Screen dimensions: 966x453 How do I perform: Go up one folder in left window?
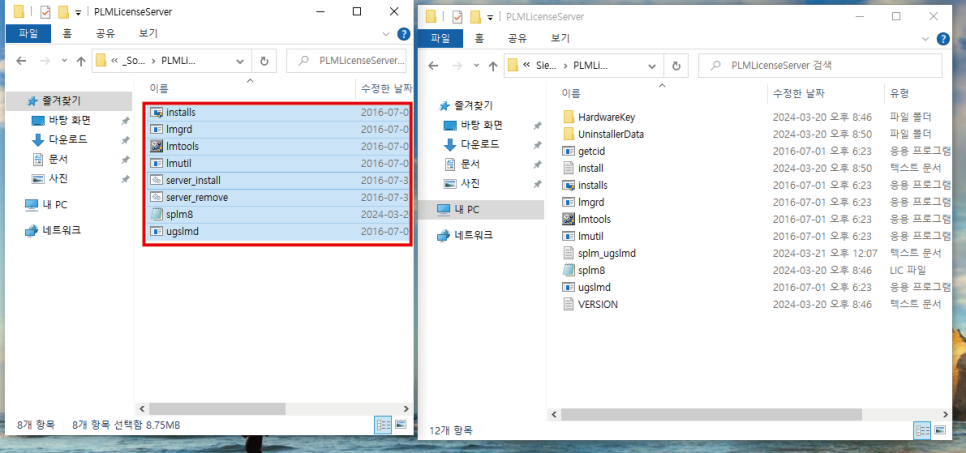click(x=81, y=61)
